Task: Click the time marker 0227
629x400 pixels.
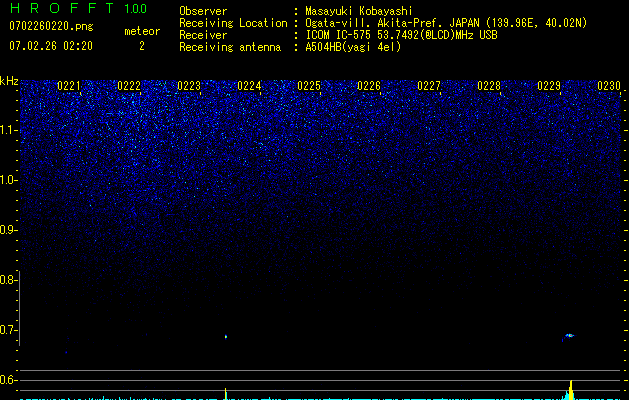Action: click(429, 86)
